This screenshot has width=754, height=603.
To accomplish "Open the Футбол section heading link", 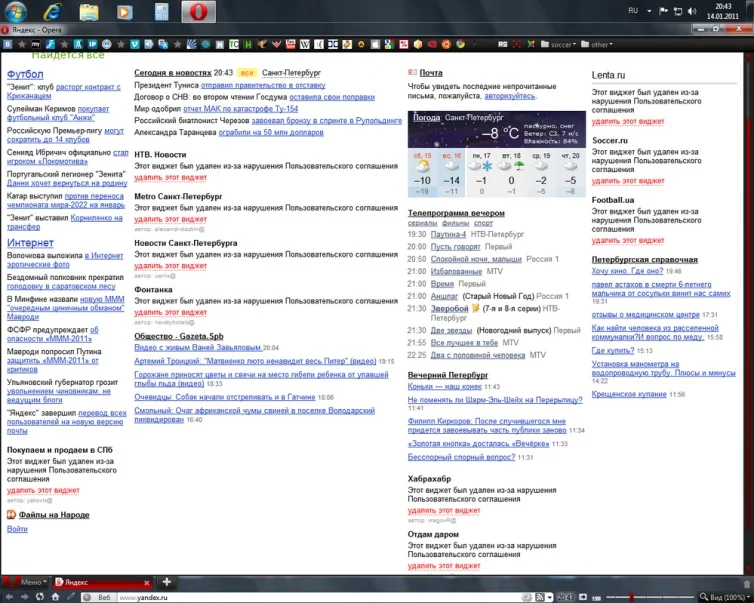I will click(25, 74).
